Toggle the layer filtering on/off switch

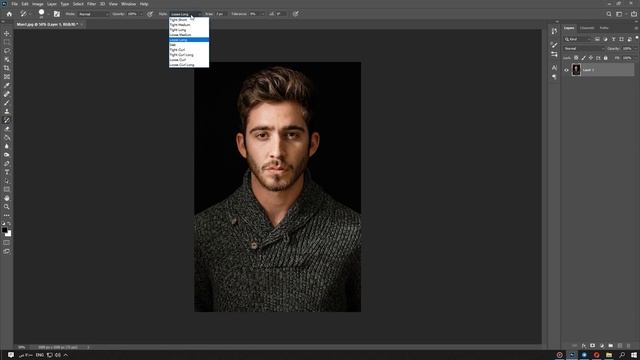coord(636,38)
